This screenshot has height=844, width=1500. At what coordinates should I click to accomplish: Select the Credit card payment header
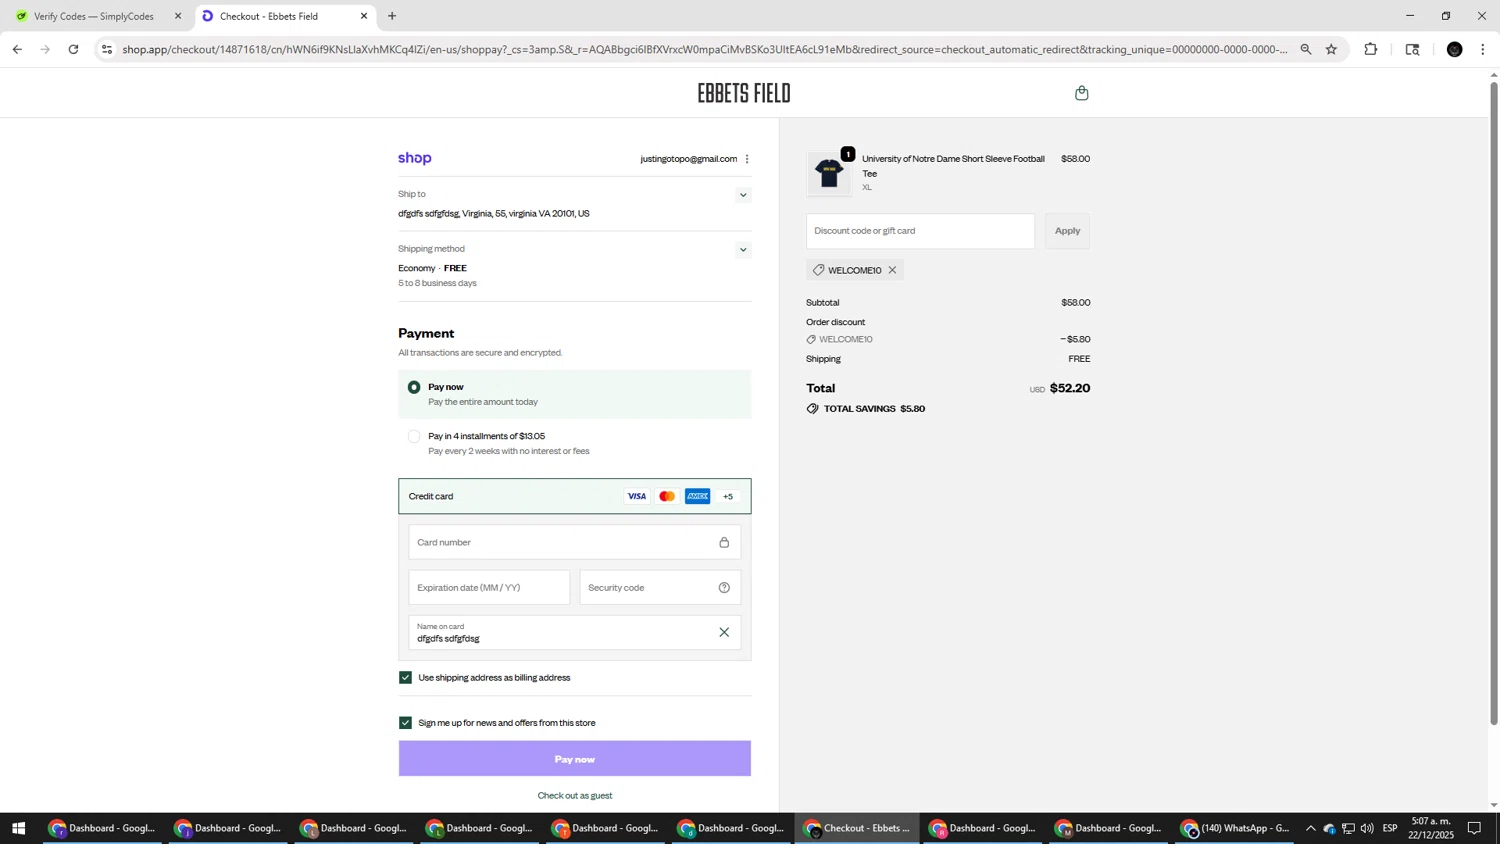(x=574, y=497)
